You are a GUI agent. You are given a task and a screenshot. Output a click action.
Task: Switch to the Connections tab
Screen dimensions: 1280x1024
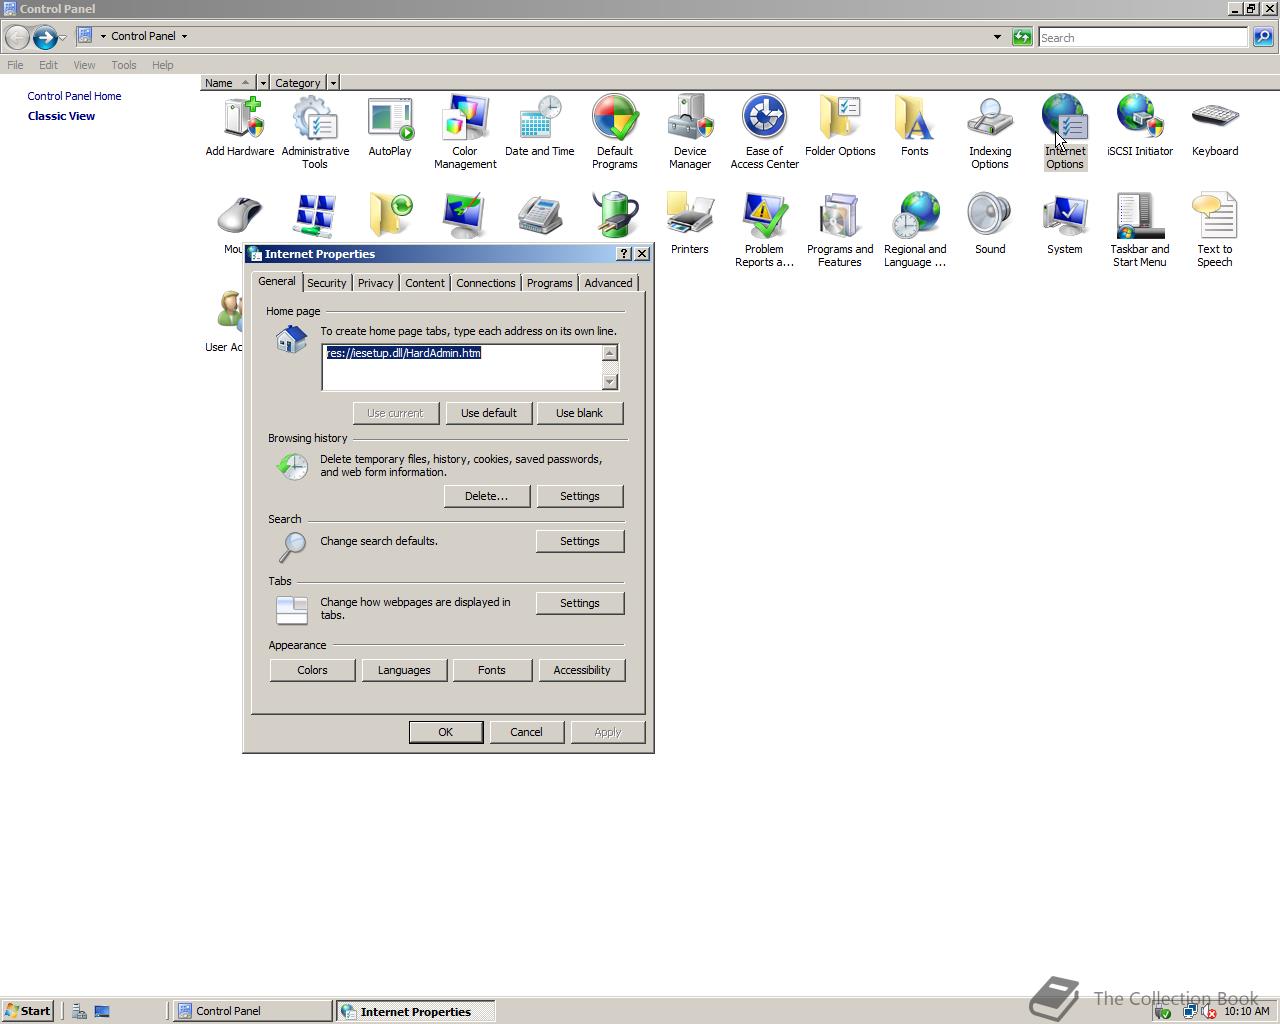(486, 283)
